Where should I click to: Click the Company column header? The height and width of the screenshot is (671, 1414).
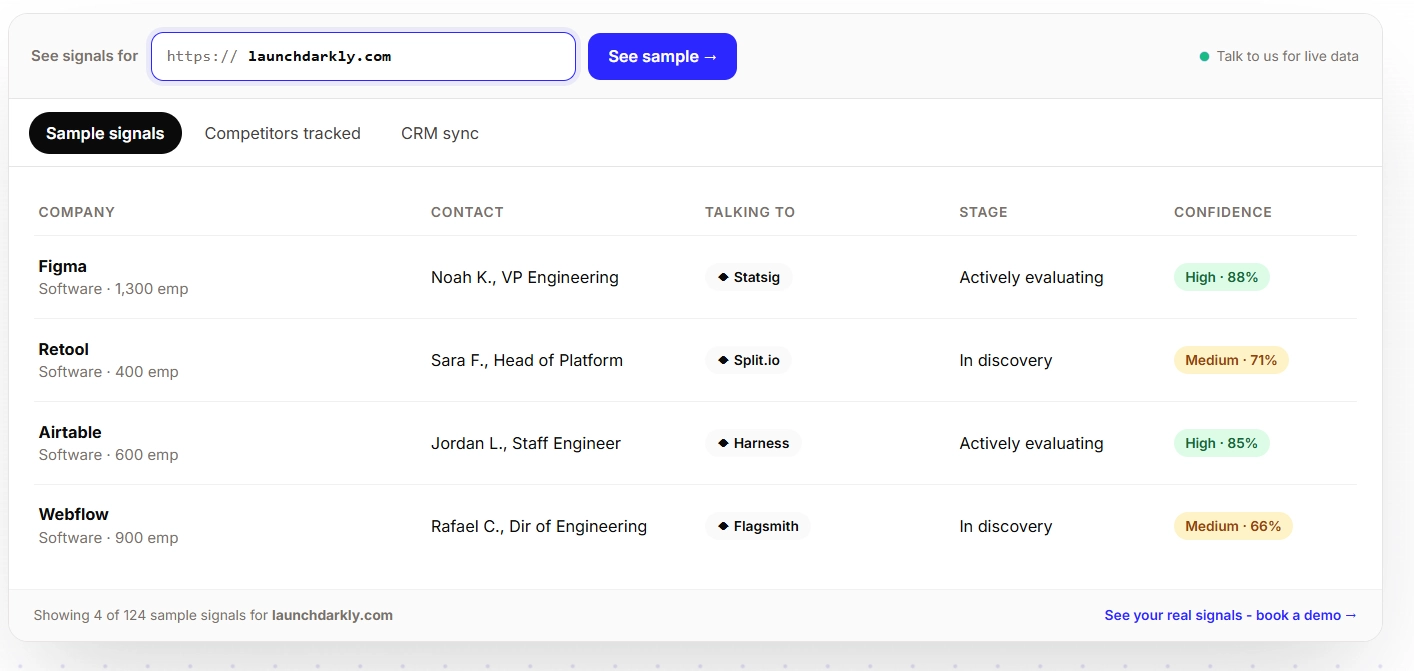tap(76, 212)
